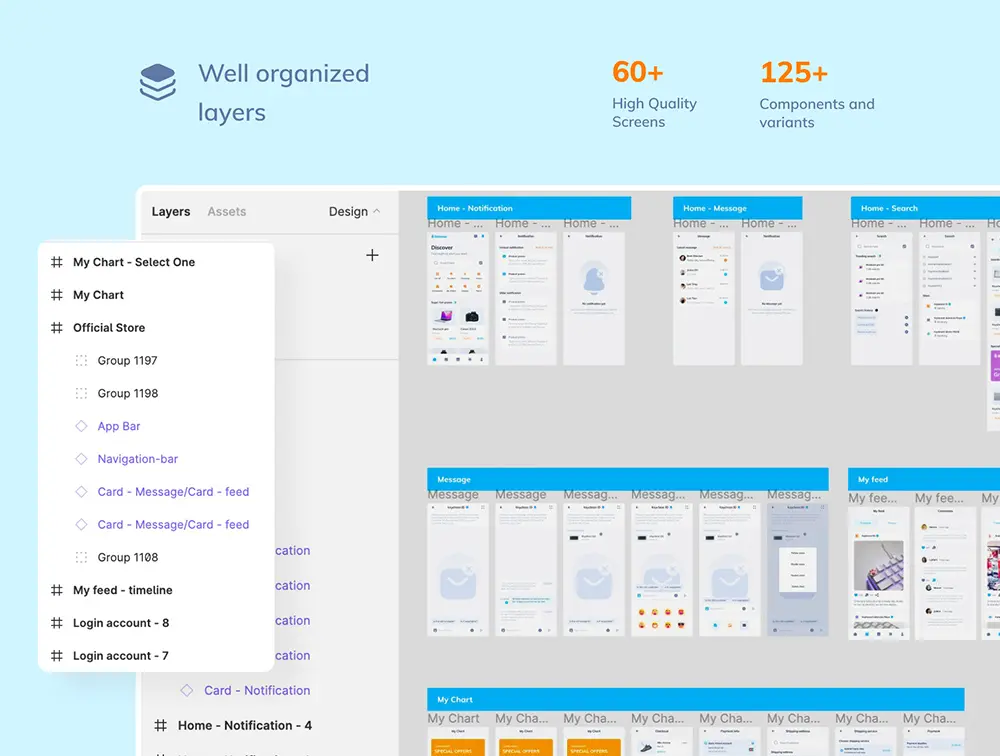Click the frame icon beside My Chart - Select One

point(57,262)
